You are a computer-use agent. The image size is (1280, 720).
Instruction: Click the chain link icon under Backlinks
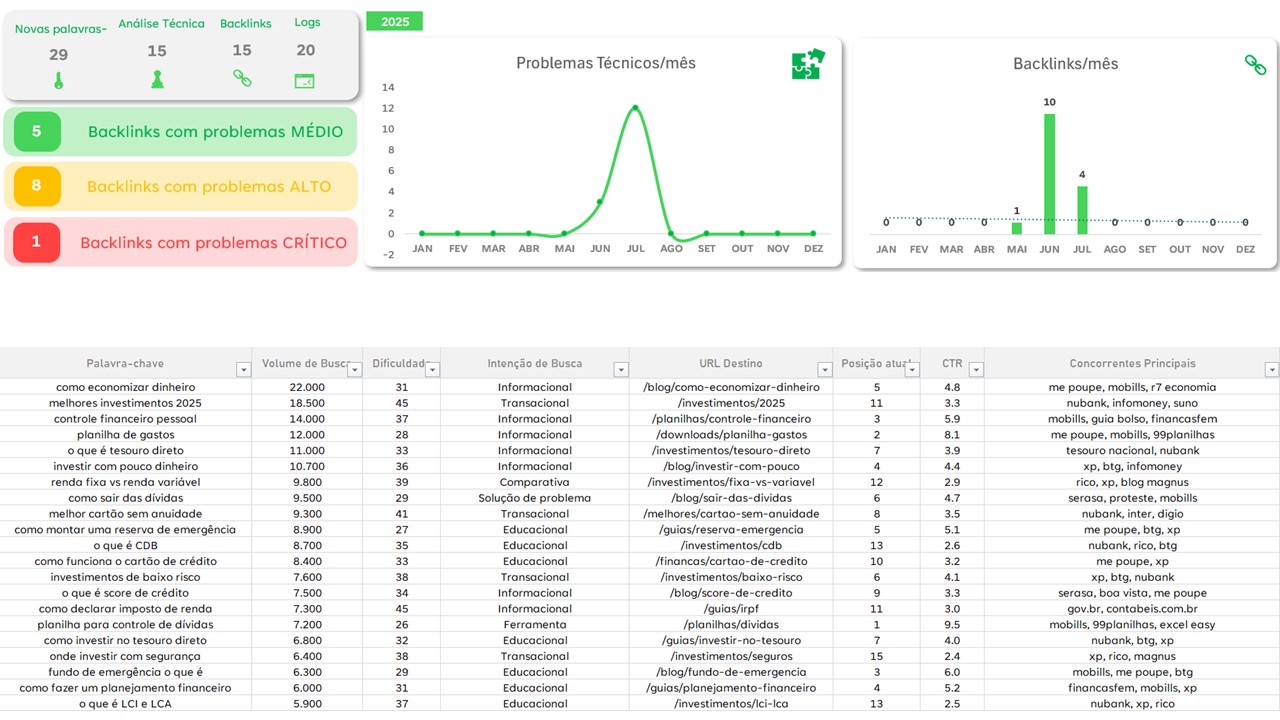[242, 78]
